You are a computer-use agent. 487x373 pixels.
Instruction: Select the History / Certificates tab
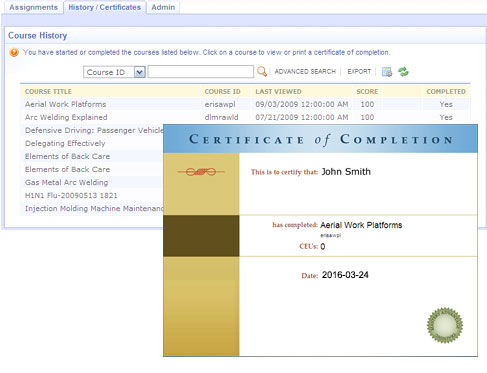tap(105, 7)
